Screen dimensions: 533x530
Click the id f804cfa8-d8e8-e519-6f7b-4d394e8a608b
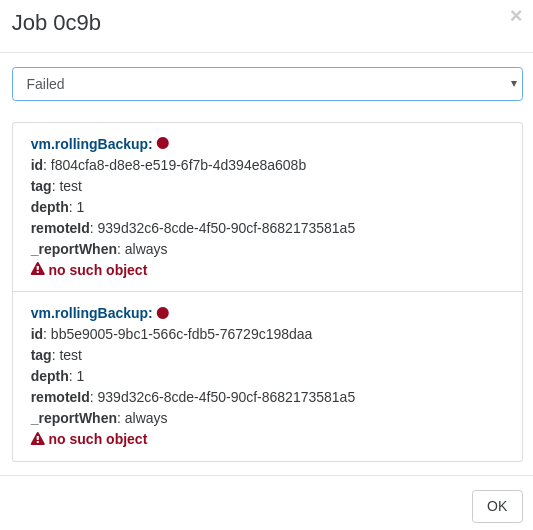[x=178, y=165]
